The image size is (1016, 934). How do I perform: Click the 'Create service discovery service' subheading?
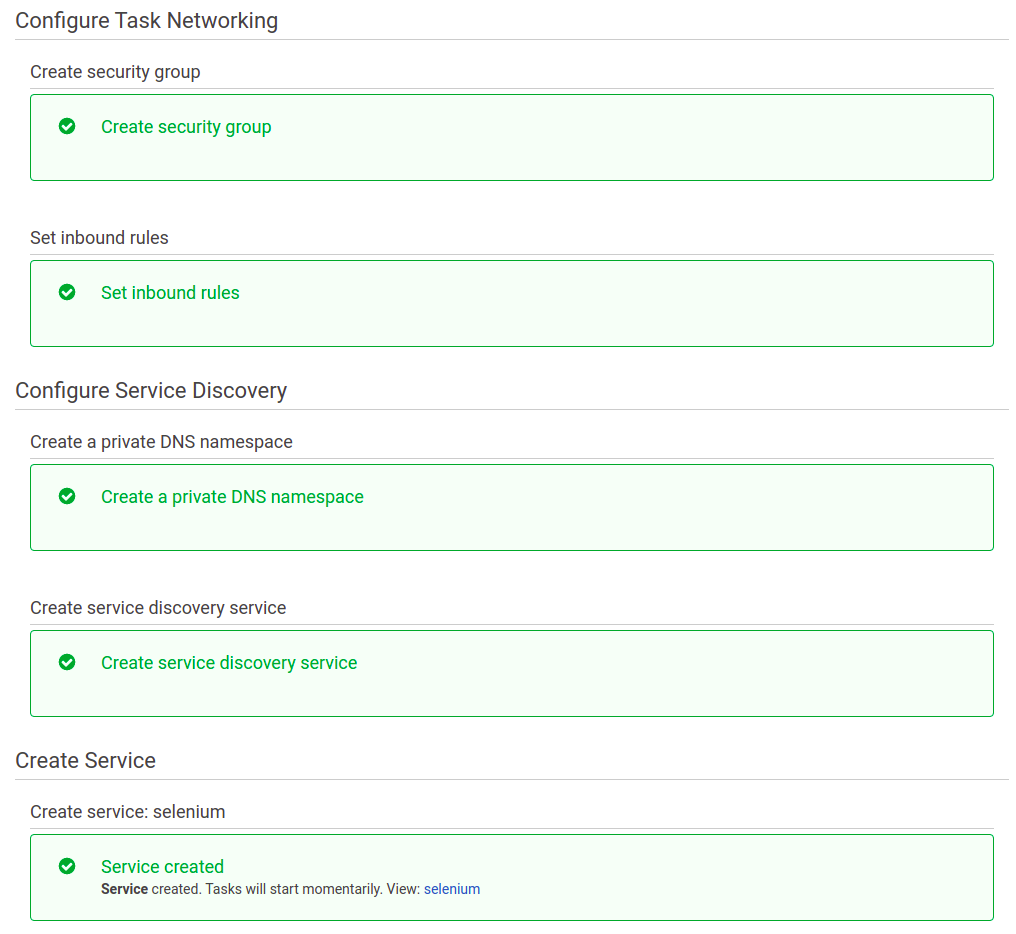158,608
